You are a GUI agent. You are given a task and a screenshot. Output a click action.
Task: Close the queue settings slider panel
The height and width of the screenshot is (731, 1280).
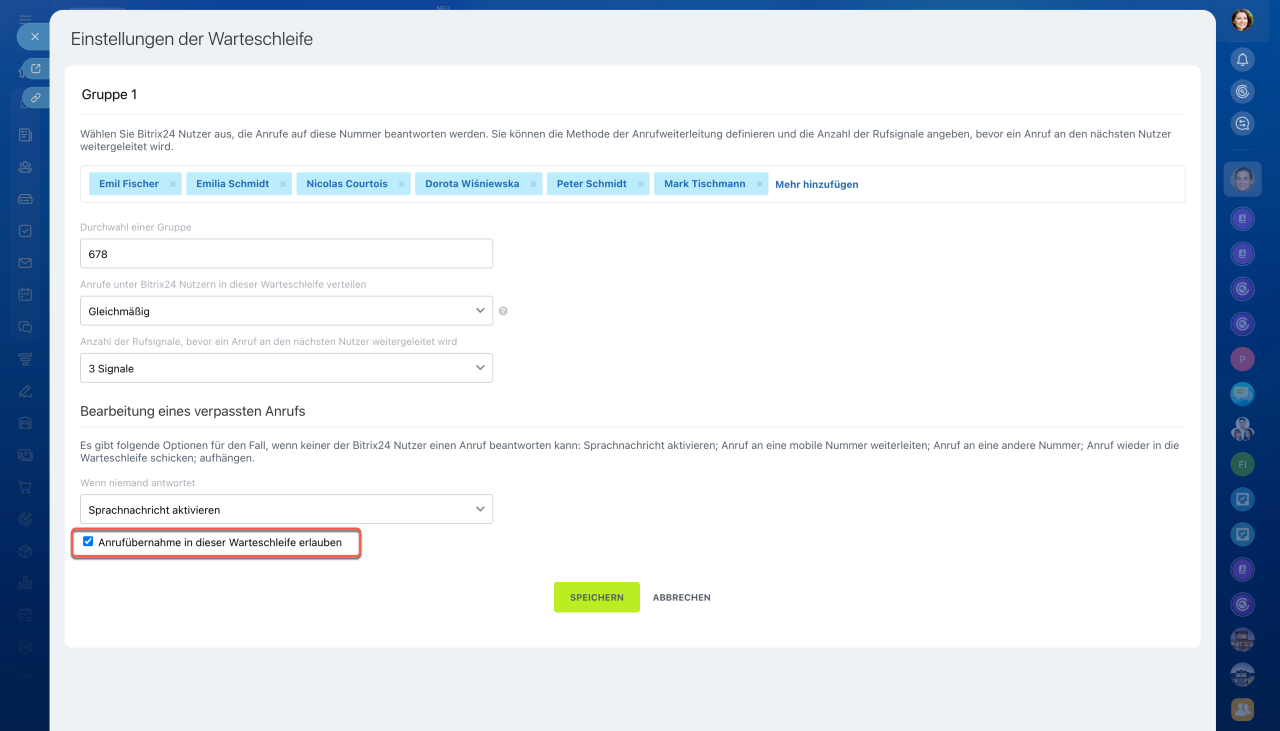click(34, 36)
